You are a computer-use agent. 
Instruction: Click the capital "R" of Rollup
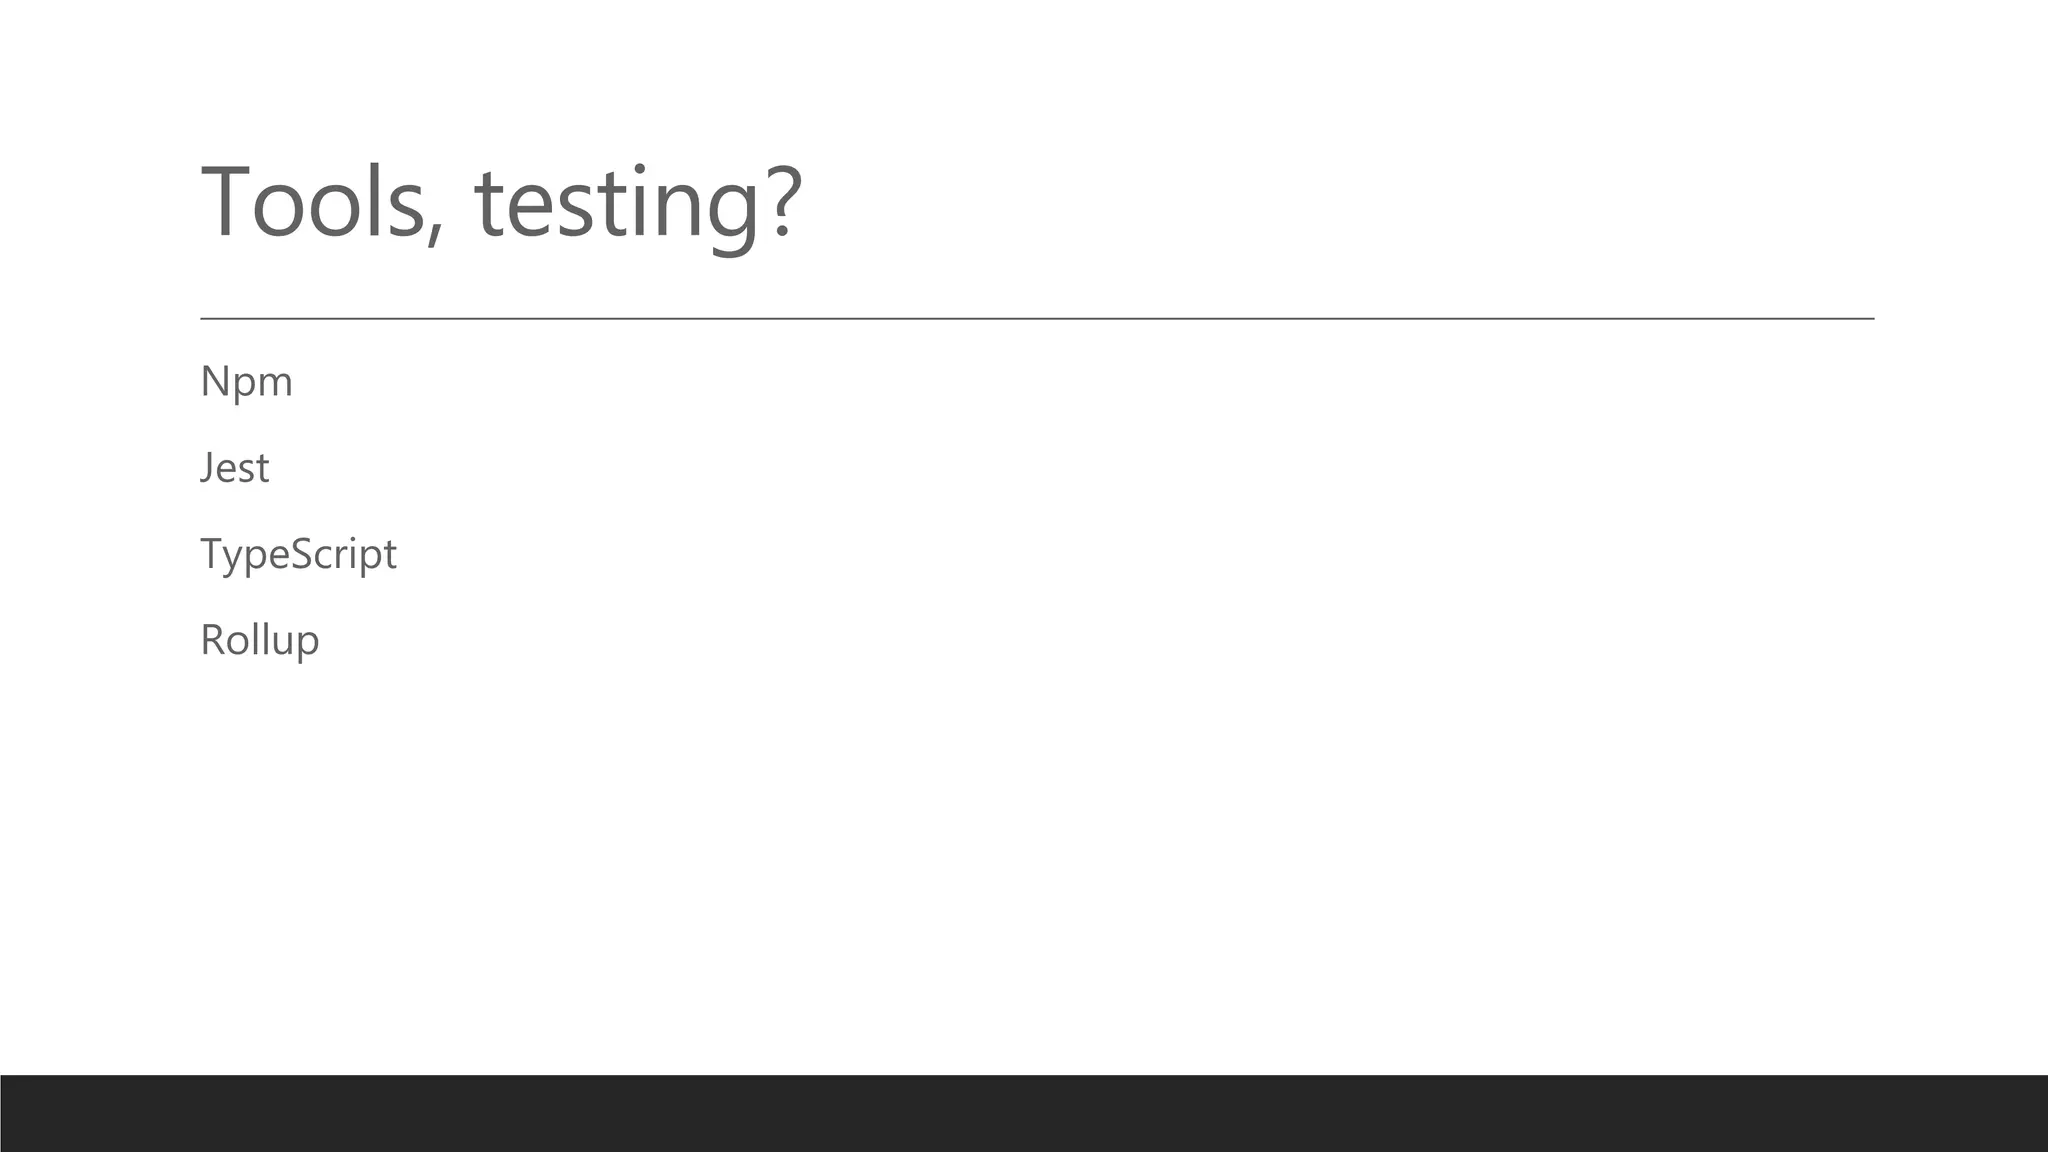[212, 640]
